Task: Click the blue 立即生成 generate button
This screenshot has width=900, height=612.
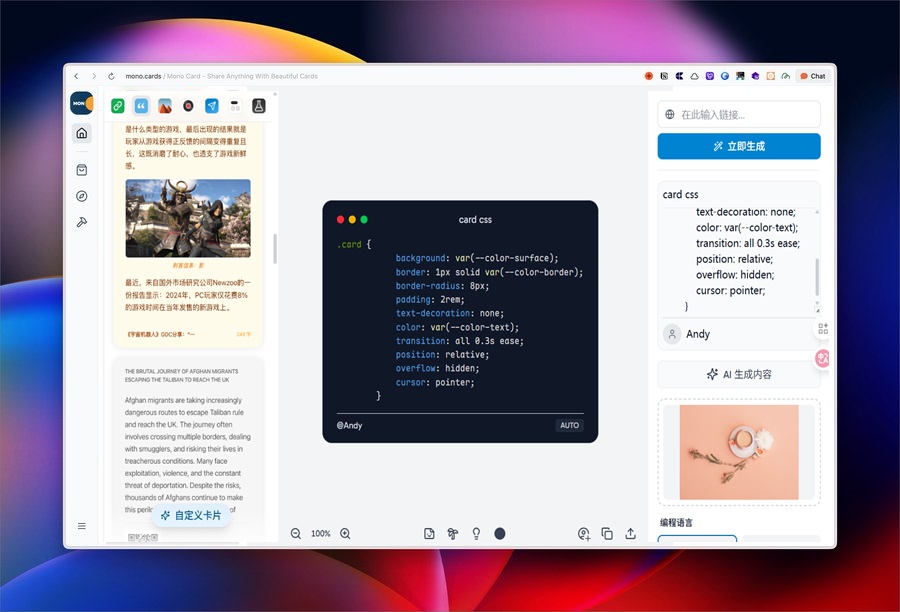Action: coord(739,146)
